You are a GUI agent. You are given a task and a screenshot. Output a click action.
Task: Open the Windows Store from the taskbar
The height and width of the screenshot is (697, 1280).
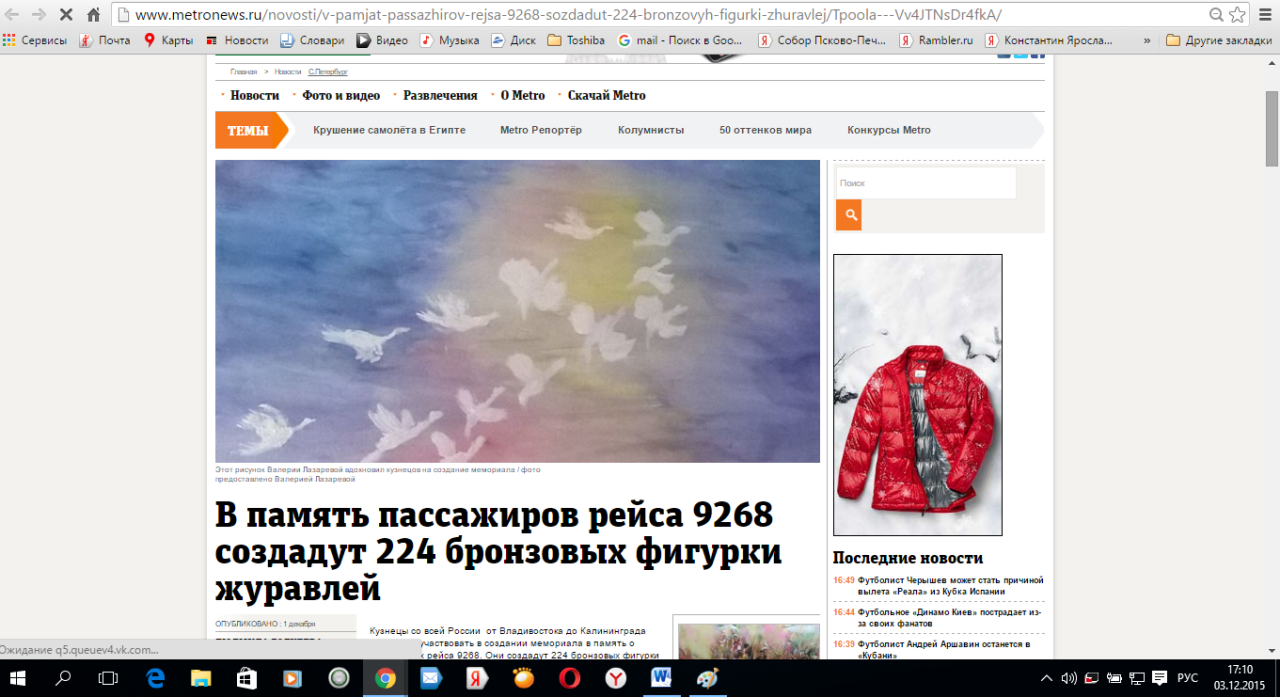click(x=247, y=678)
